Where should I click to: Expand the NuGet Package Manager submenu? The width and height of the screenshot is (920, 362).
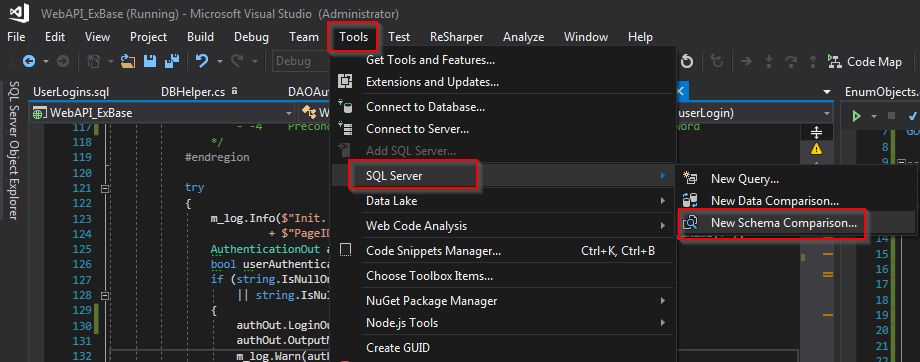pos(503,301)
